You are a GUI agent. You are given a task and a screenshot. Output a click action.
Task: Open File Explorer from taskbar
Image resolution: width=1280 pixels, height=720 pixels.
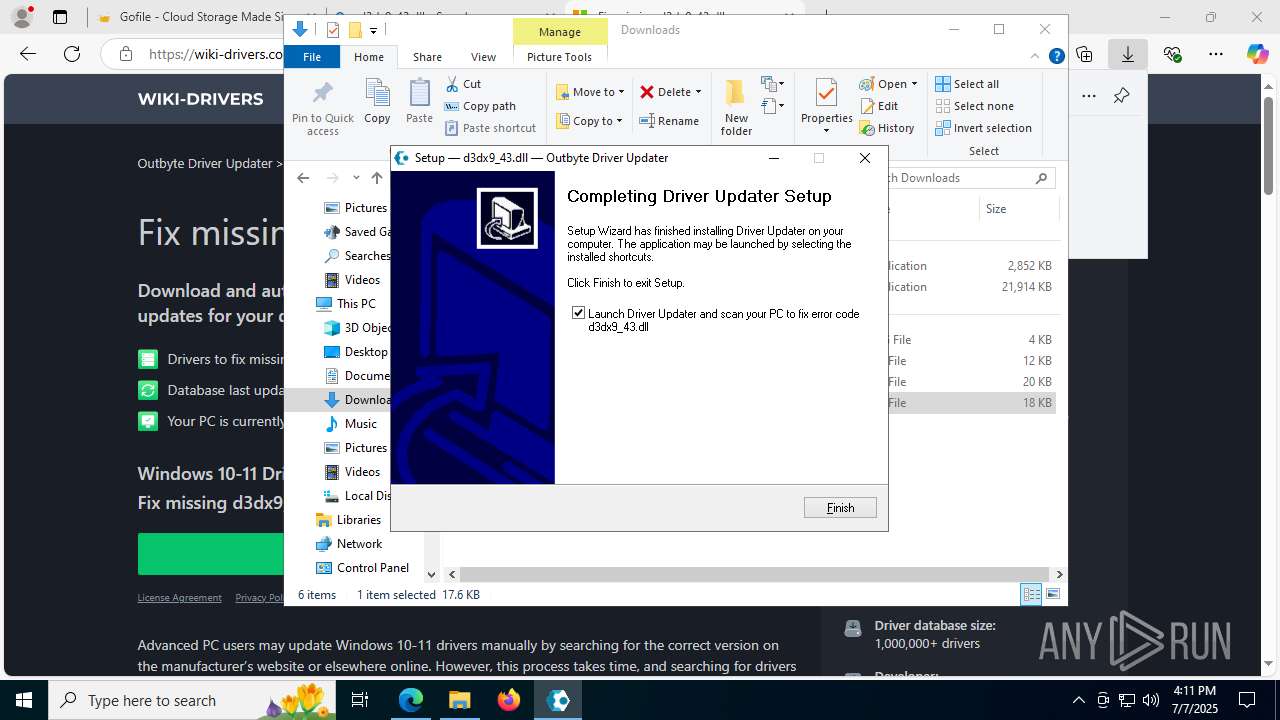point(459,700)
